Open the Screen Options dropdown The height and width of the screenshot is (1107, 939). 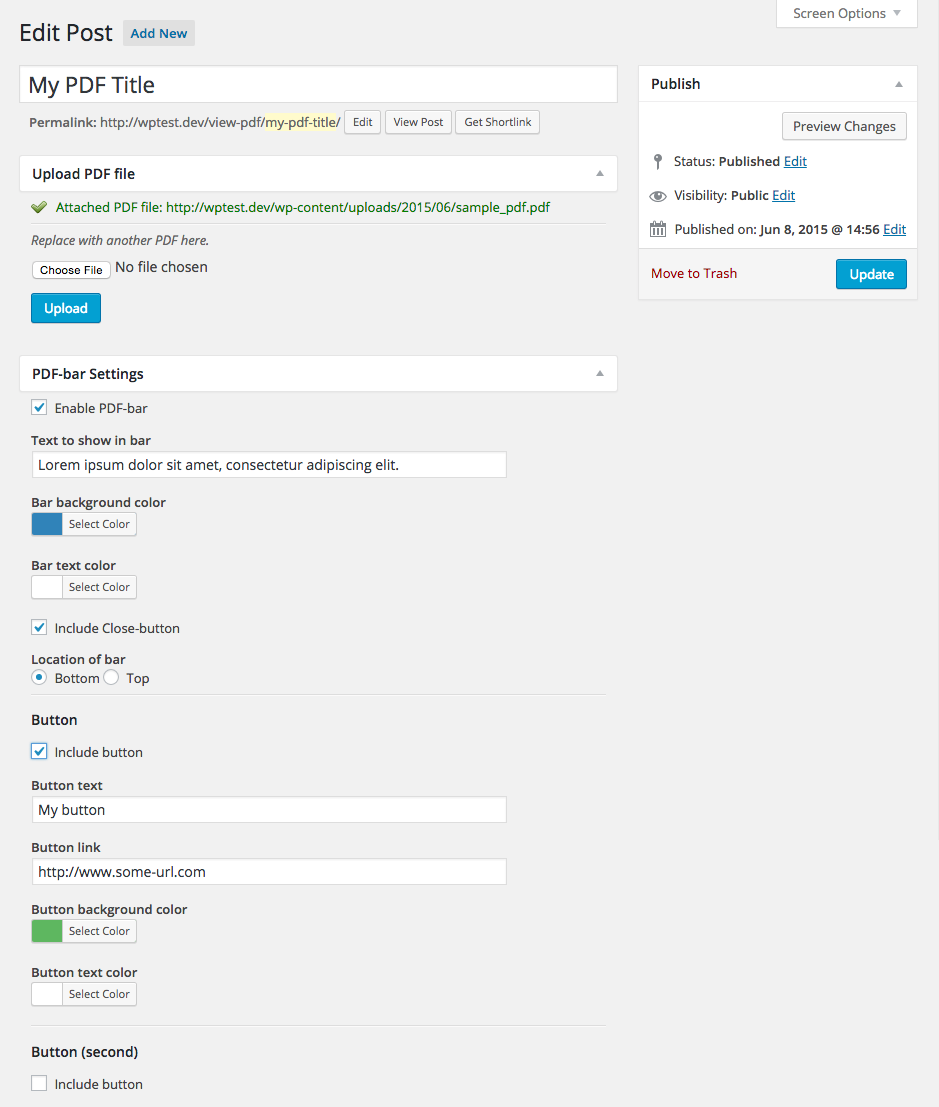tap(846, 14)
